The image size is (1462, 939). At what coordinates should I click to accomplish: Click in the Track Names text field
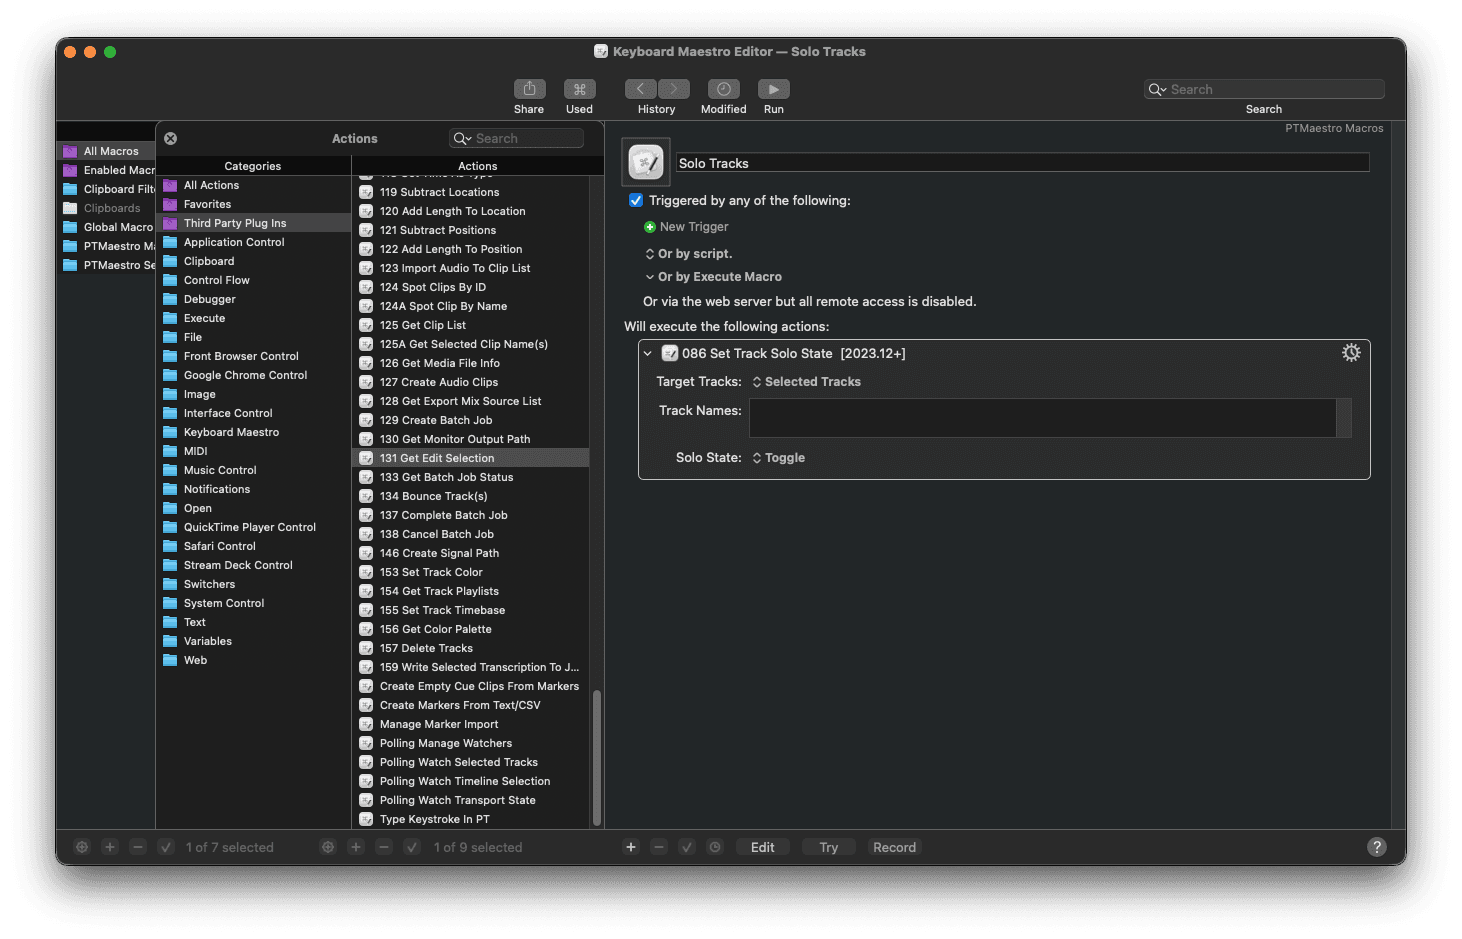click(1042, 418)
